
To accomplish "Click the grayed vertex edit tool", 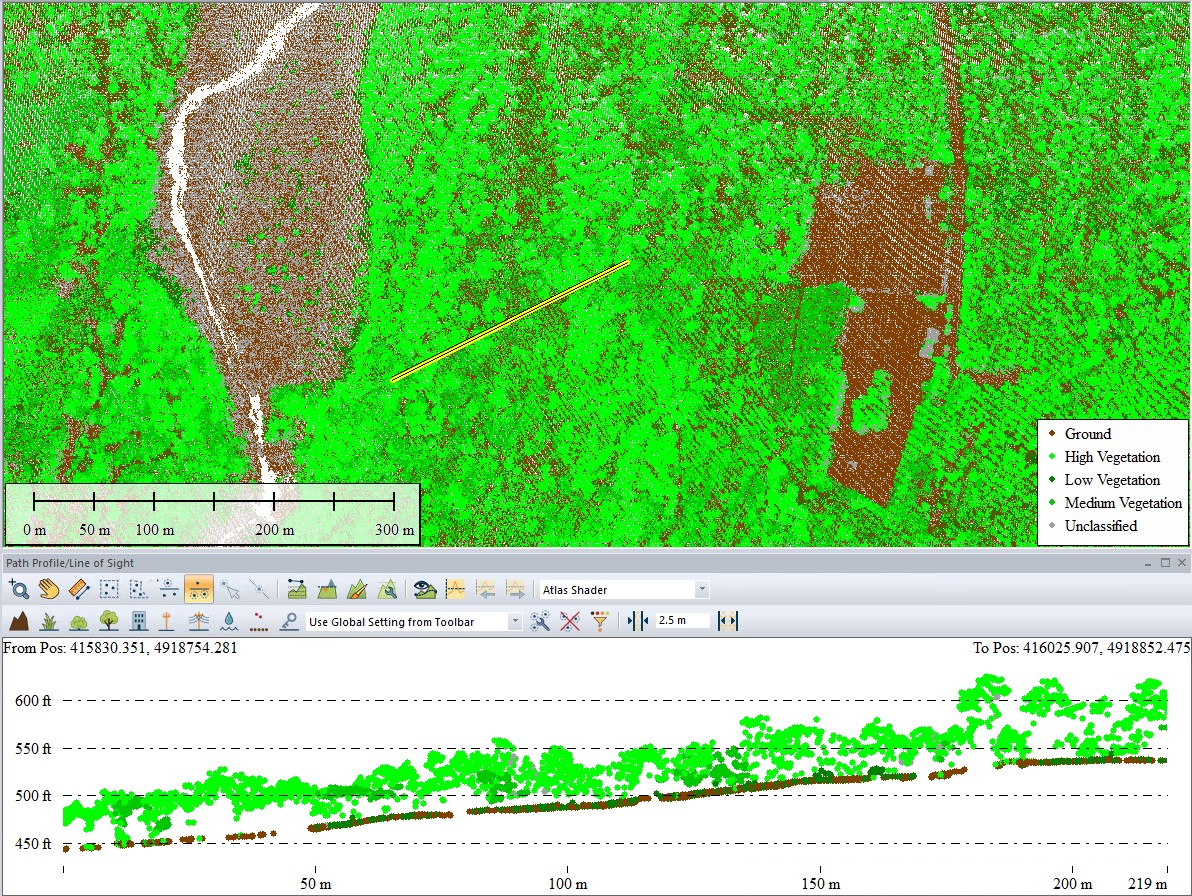I will pos(259,589).
